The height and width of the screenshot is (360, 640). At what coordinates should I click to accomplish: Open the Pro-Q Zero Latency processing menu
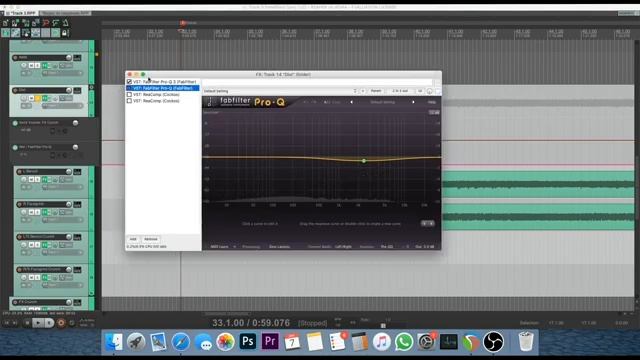(x=279, y=247)
